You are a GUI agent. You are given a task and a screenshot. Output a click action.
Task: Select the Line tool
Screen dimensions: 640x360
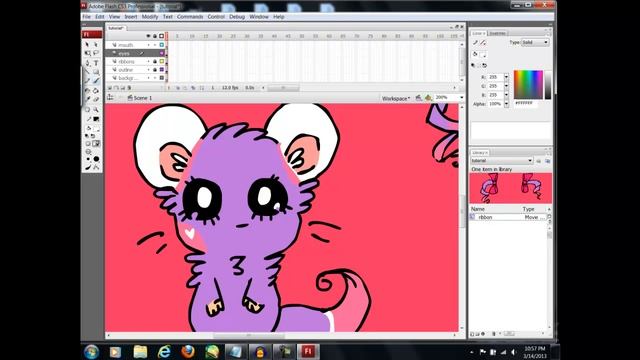coord(87,72)
